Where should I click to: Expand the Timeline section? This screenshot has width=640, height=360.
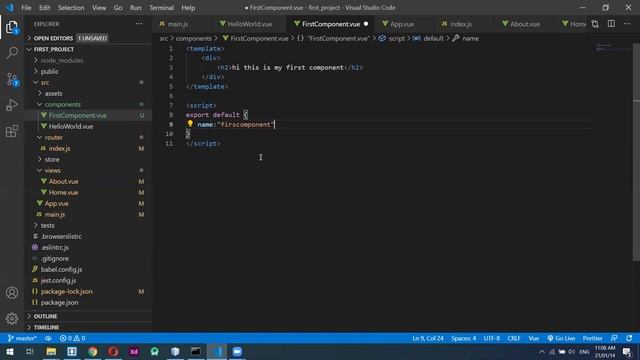(x=89, y=327)
